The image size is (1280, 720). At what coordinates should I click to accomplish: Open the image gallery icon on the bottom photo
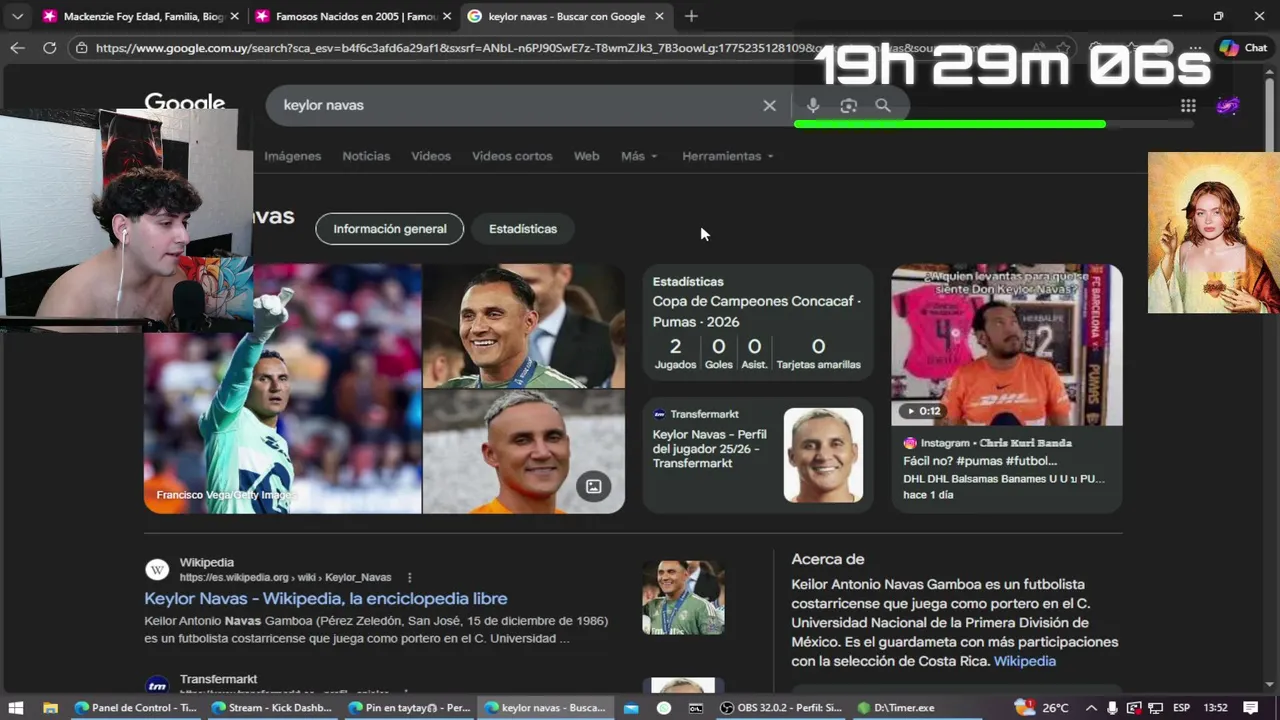[x=593, y=486]
